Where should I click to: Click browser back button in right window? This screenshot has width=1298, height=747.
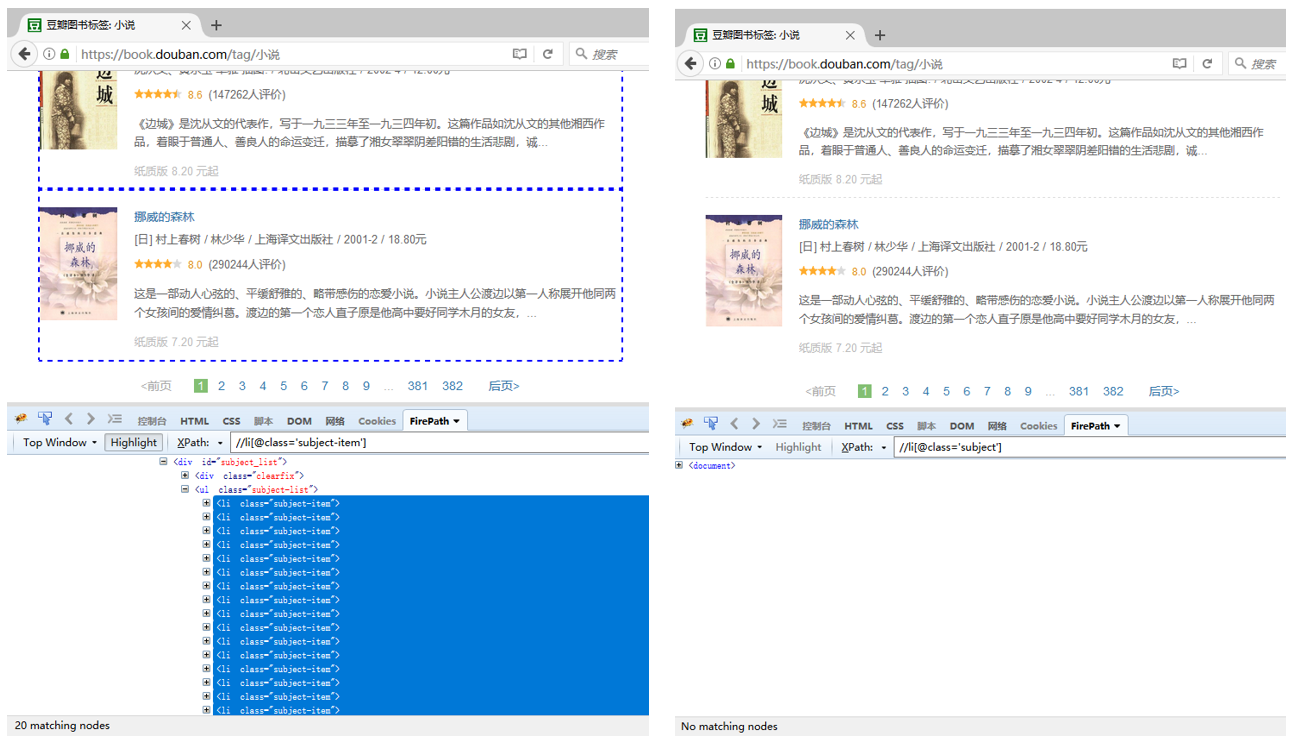coord(690,63)
